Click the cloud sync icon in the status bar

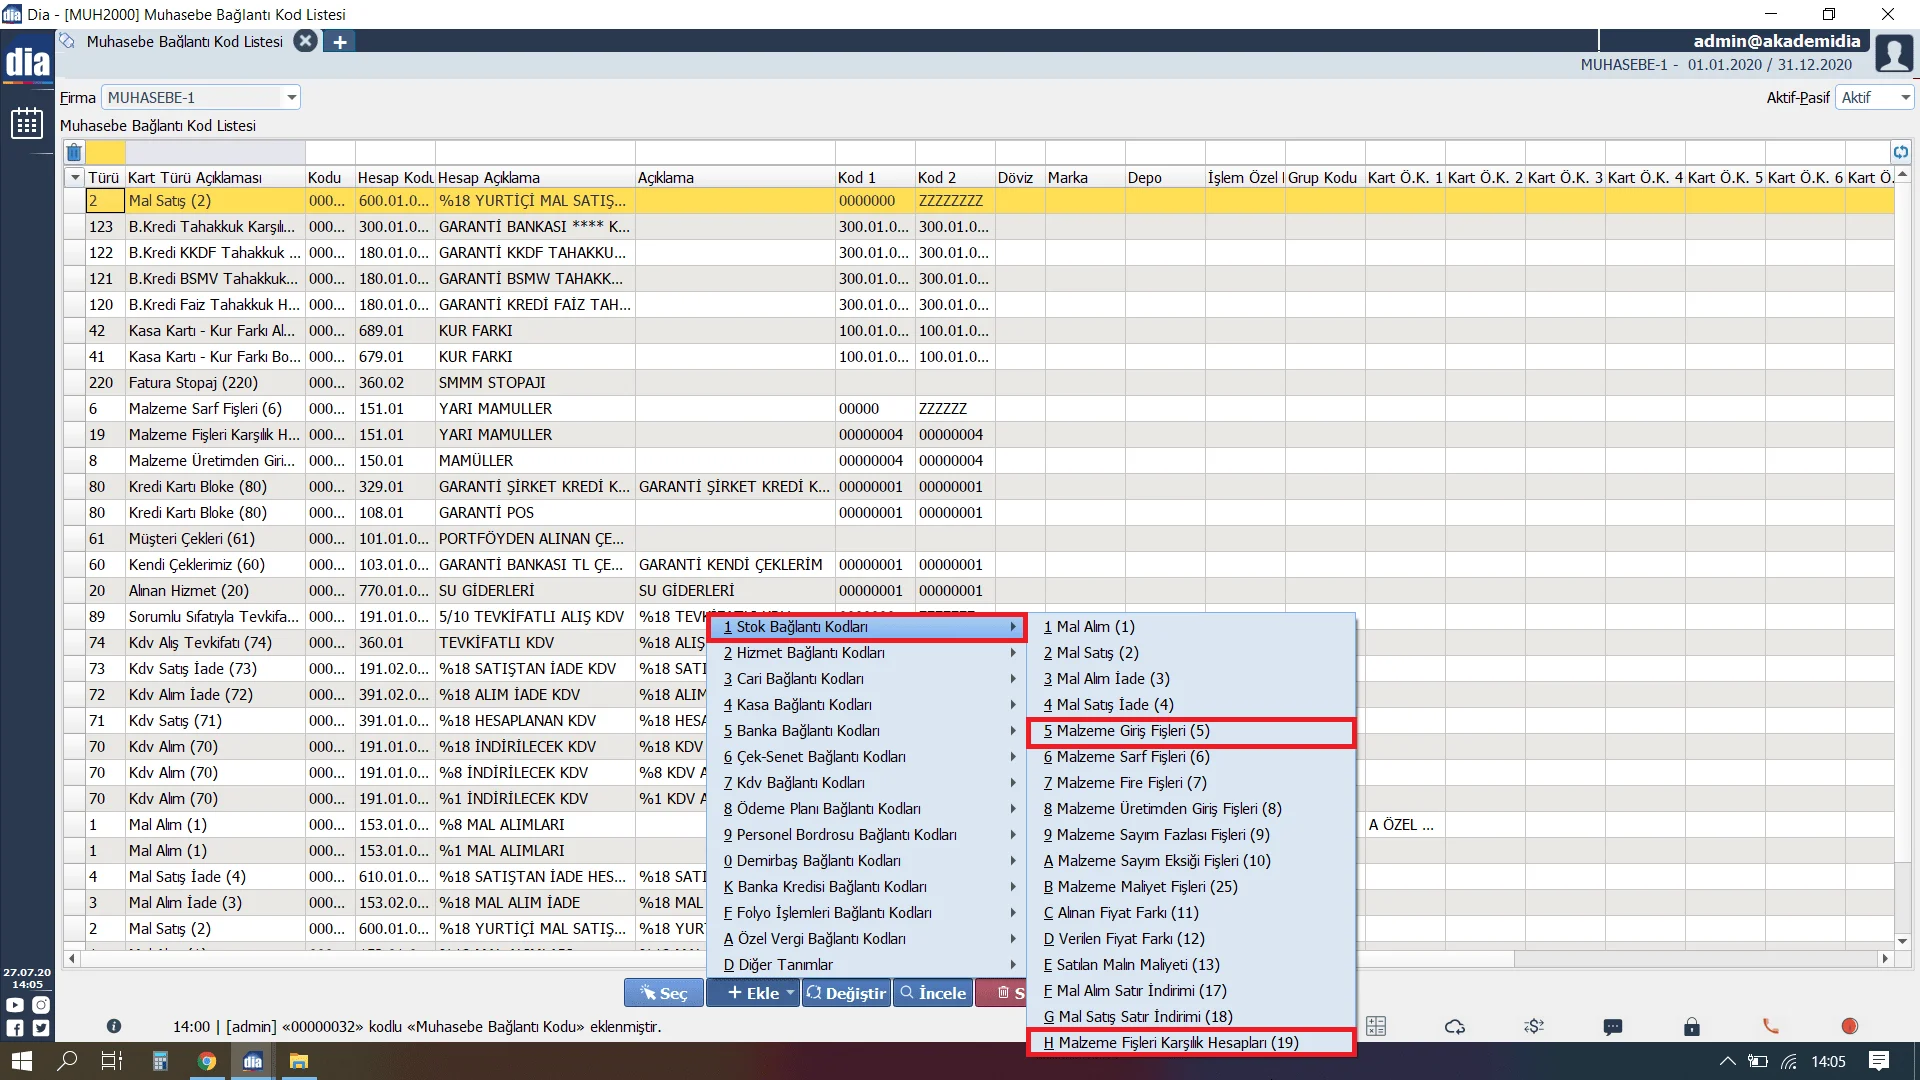[1455, 1026]
